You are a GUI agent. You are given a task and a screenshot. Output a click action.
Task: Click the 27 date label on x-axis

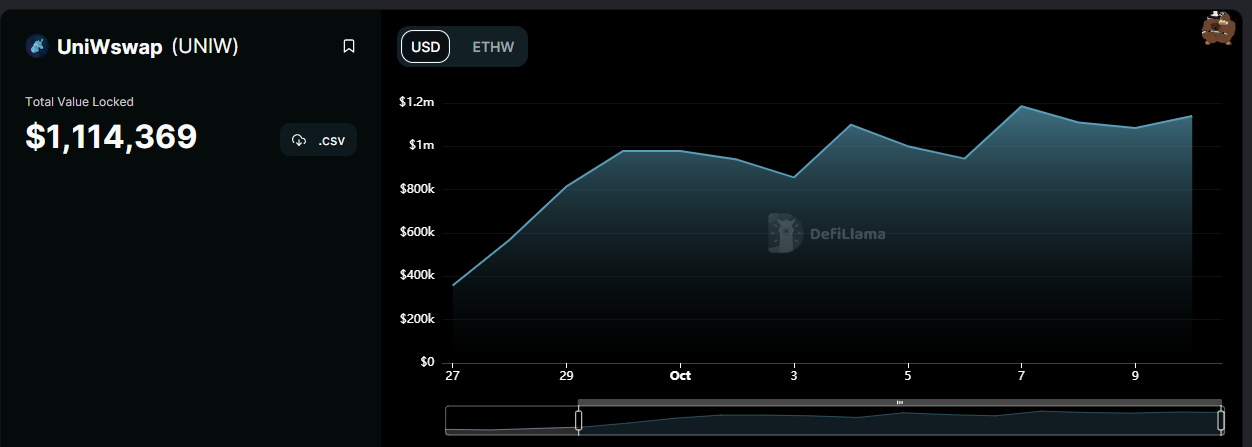[x=453, y=377]
